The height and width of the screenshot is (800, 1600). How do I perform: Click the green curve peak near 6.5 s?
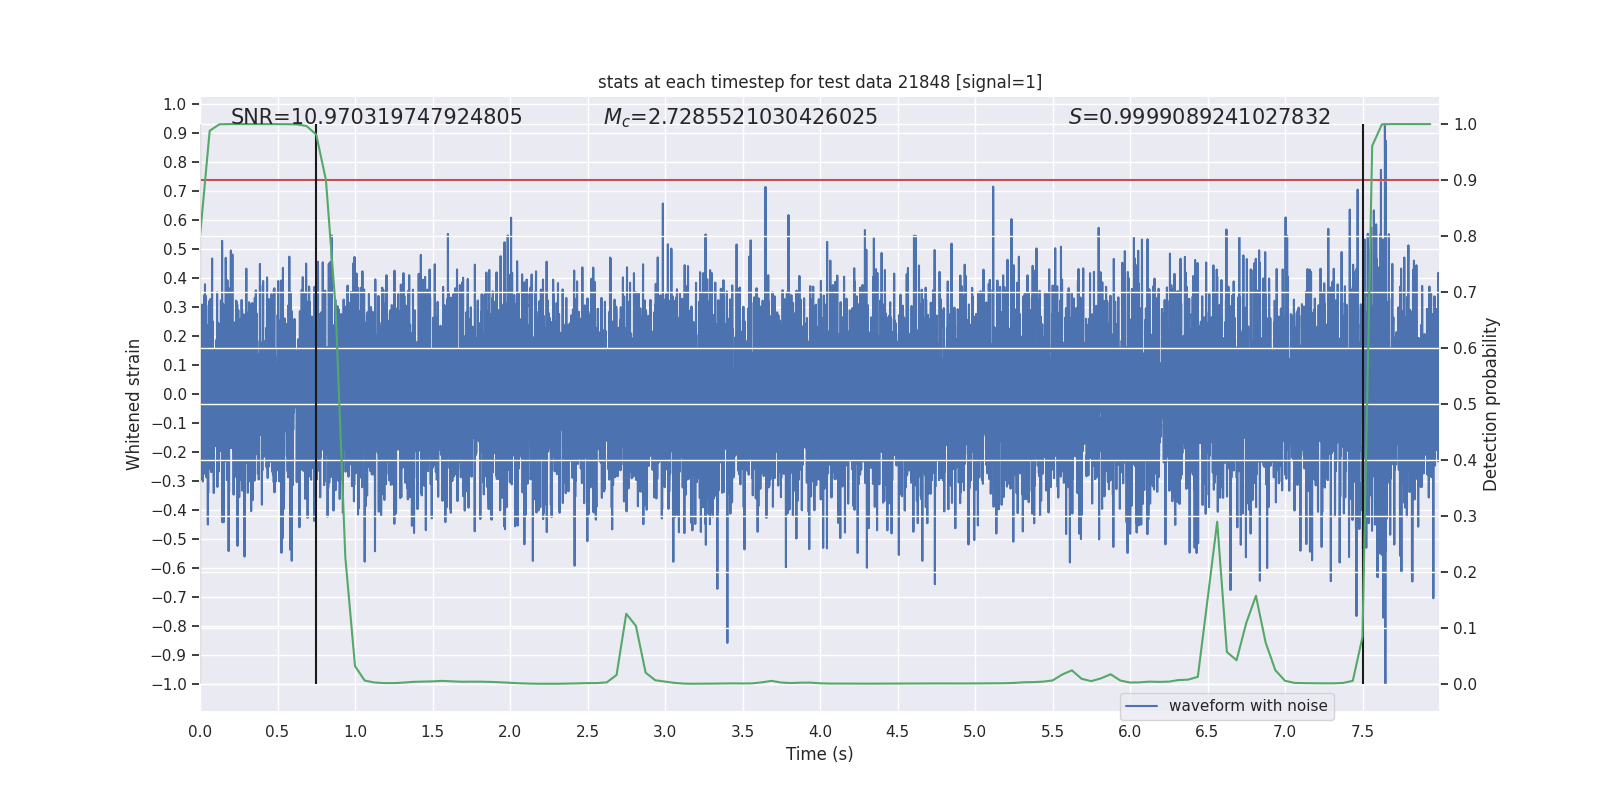coord(1217,523)
